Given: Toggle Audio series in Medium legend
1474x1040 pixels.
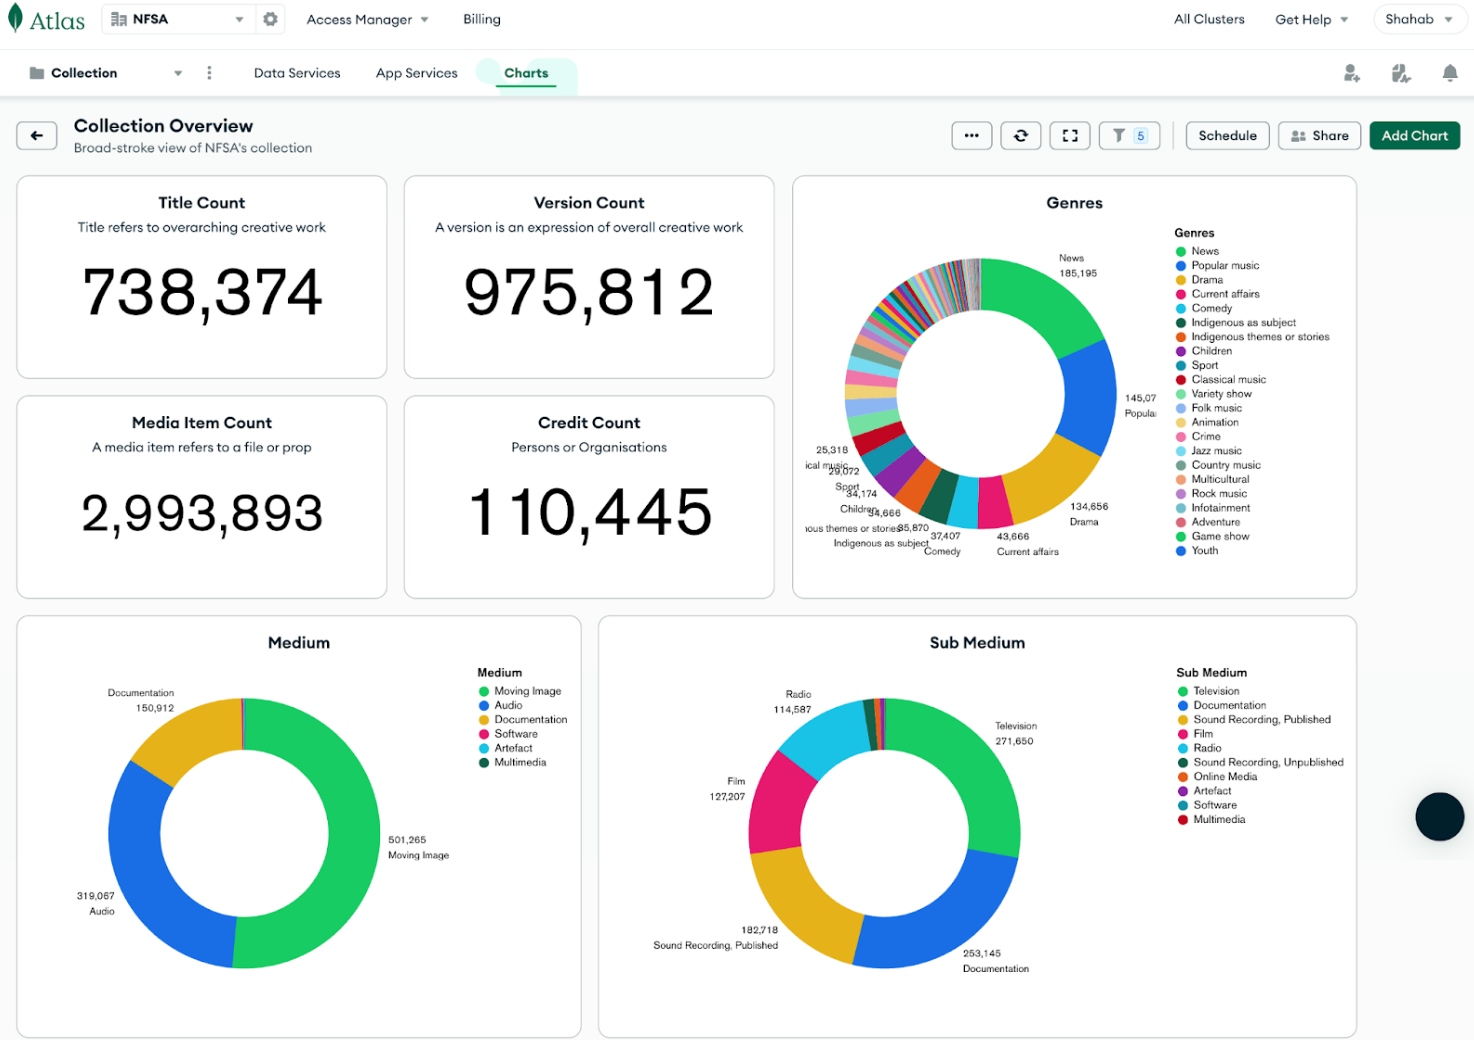Looking at the screenshot, I should click(x=508, y=705).
